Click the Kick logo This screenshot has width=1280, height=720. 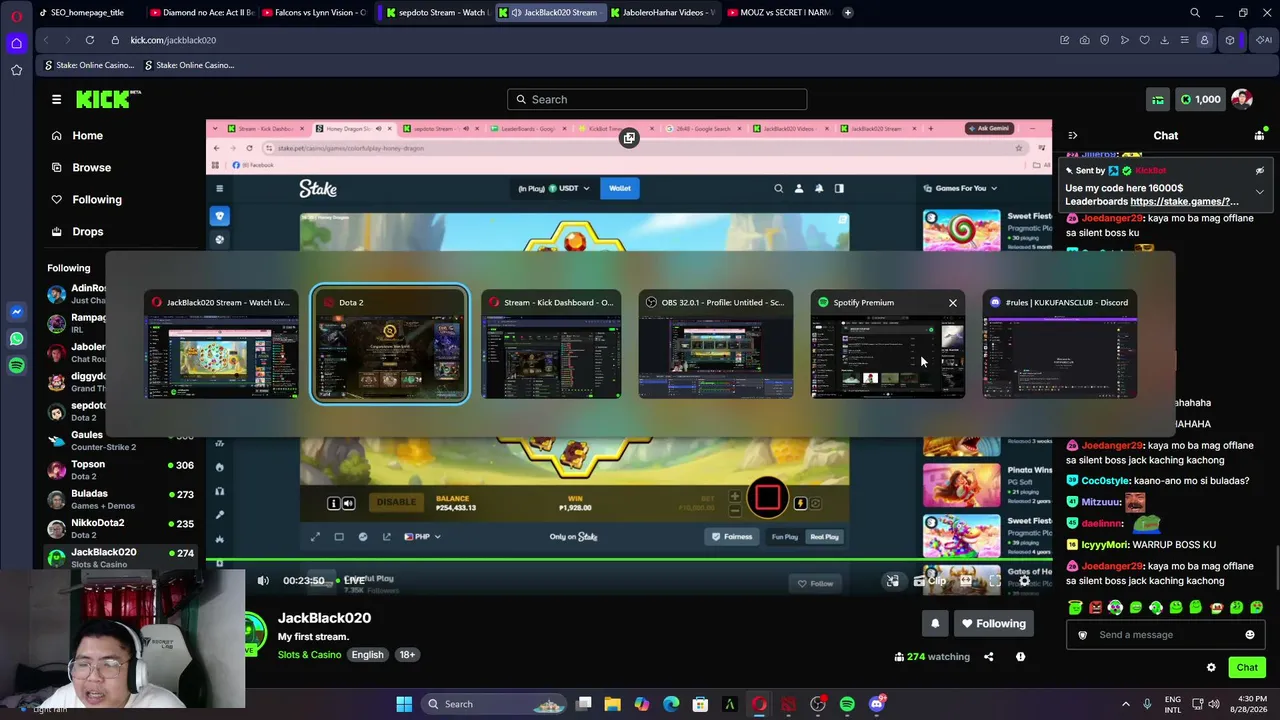click(108, 99)
